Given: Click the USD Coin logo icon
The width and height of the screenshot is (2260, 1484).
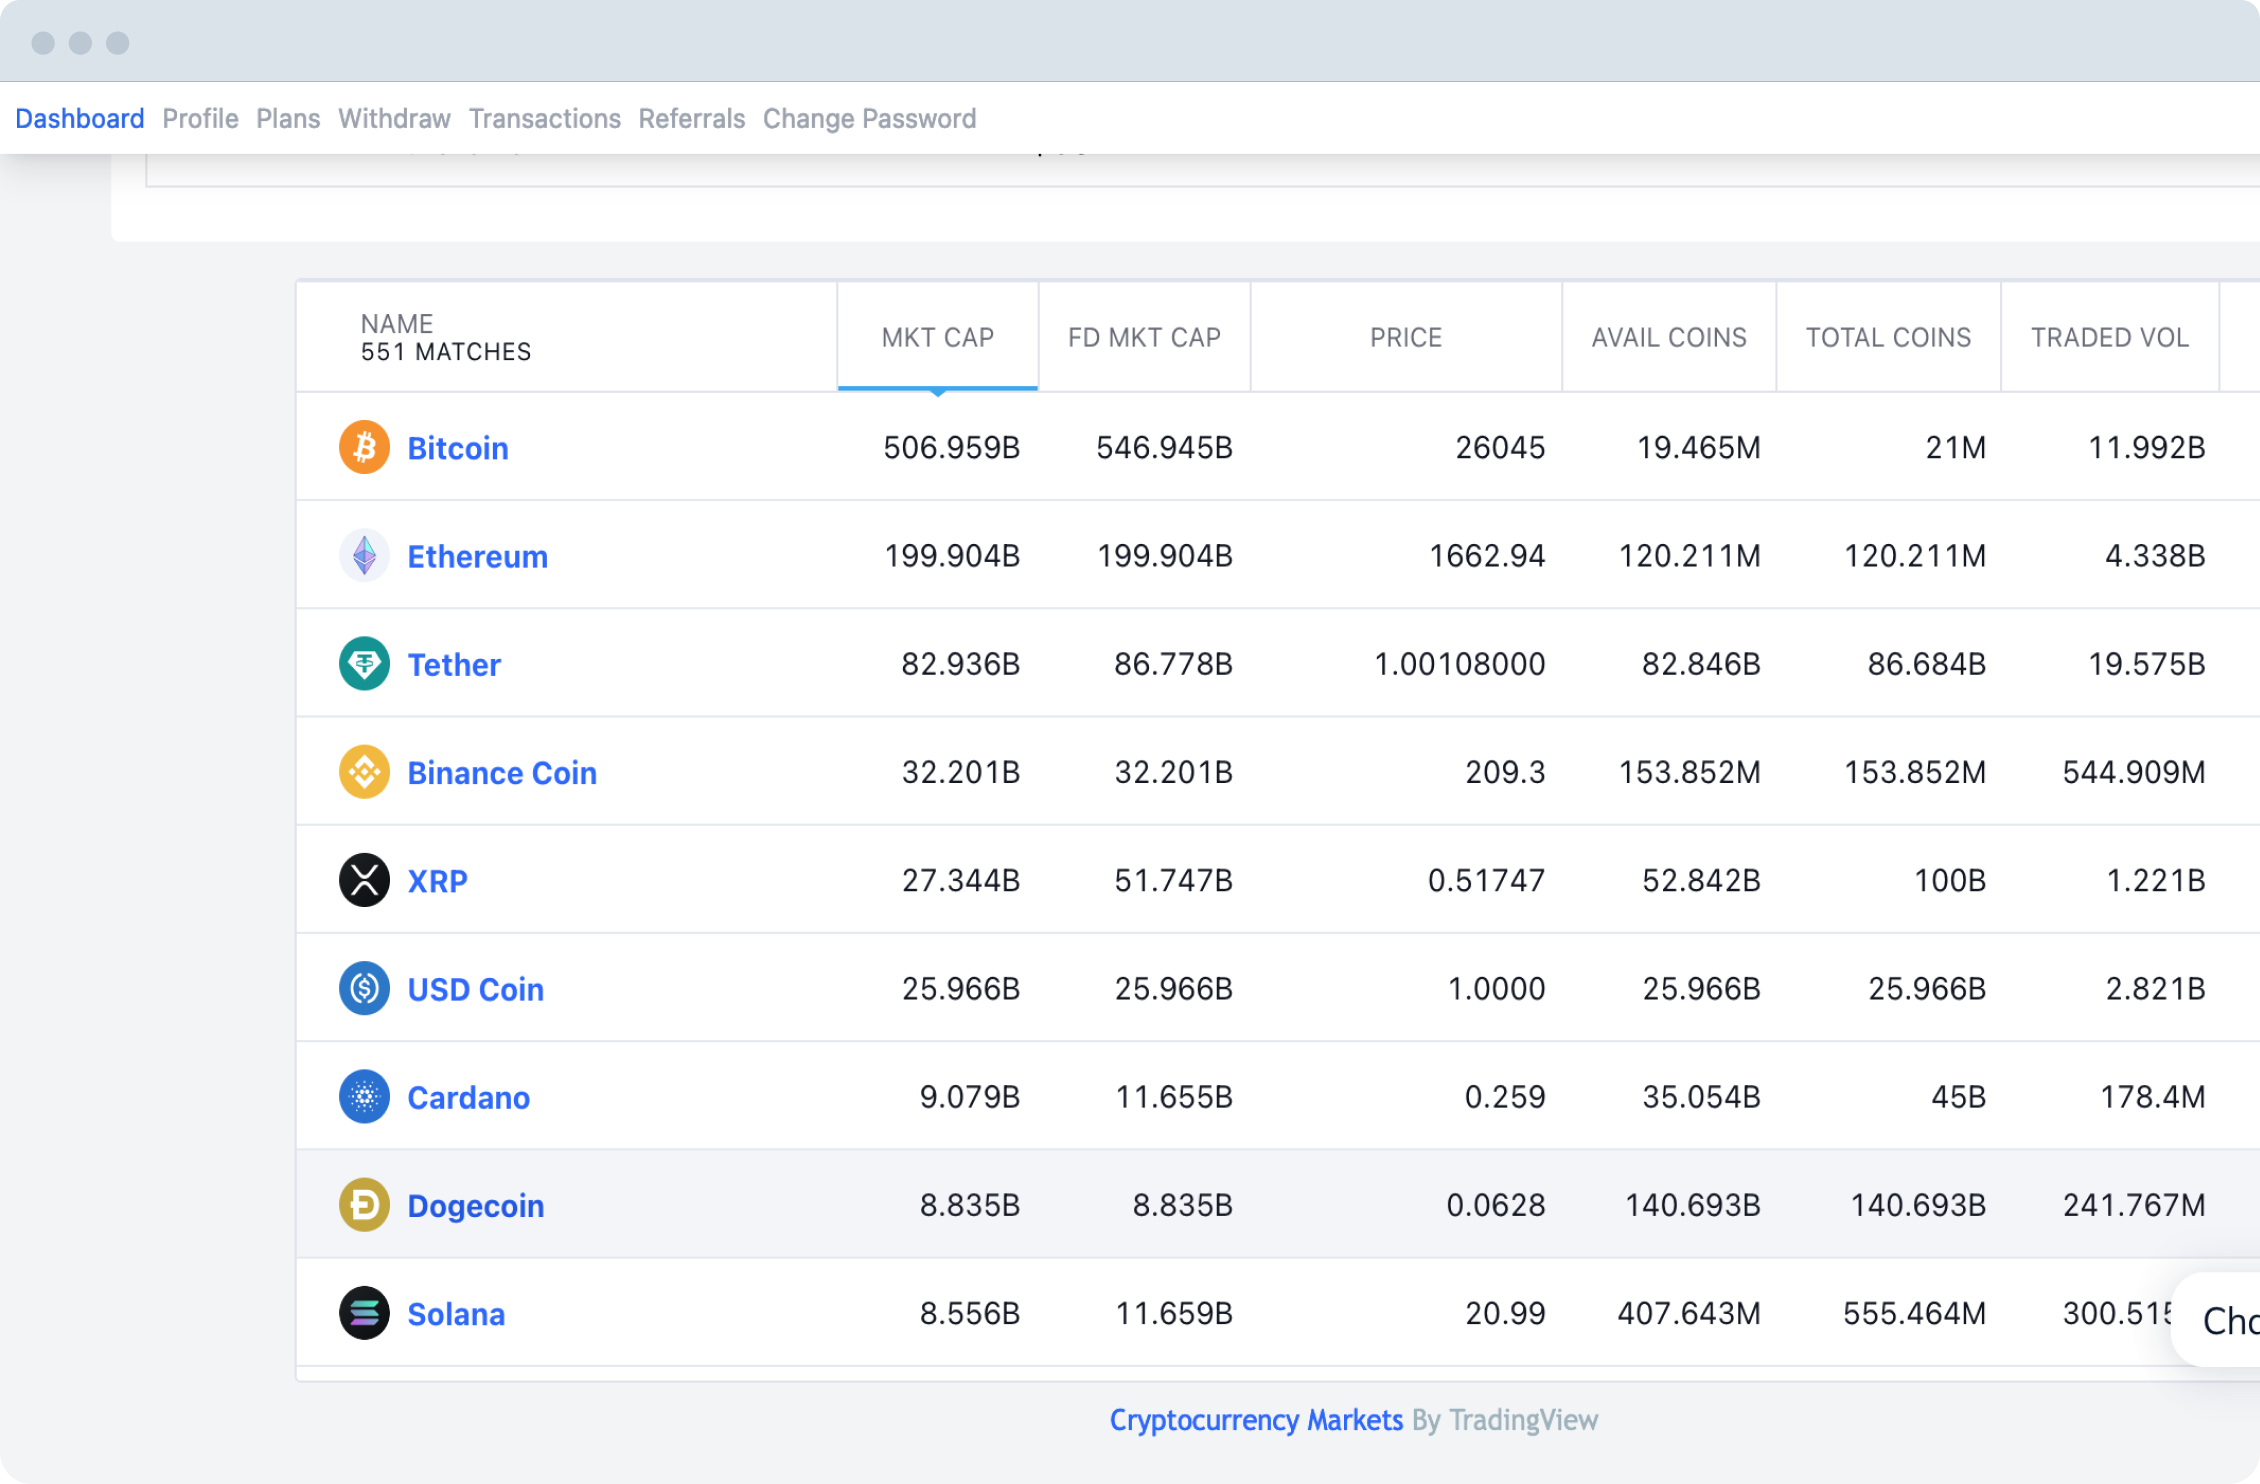Looking at the screenshot, I should click(364, 988).
